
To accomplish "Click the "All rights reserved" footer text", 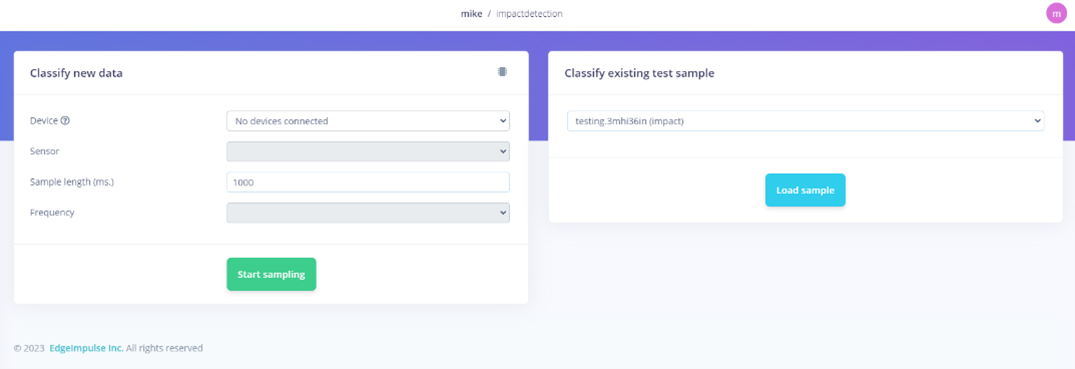I will (x=165, y=348).
